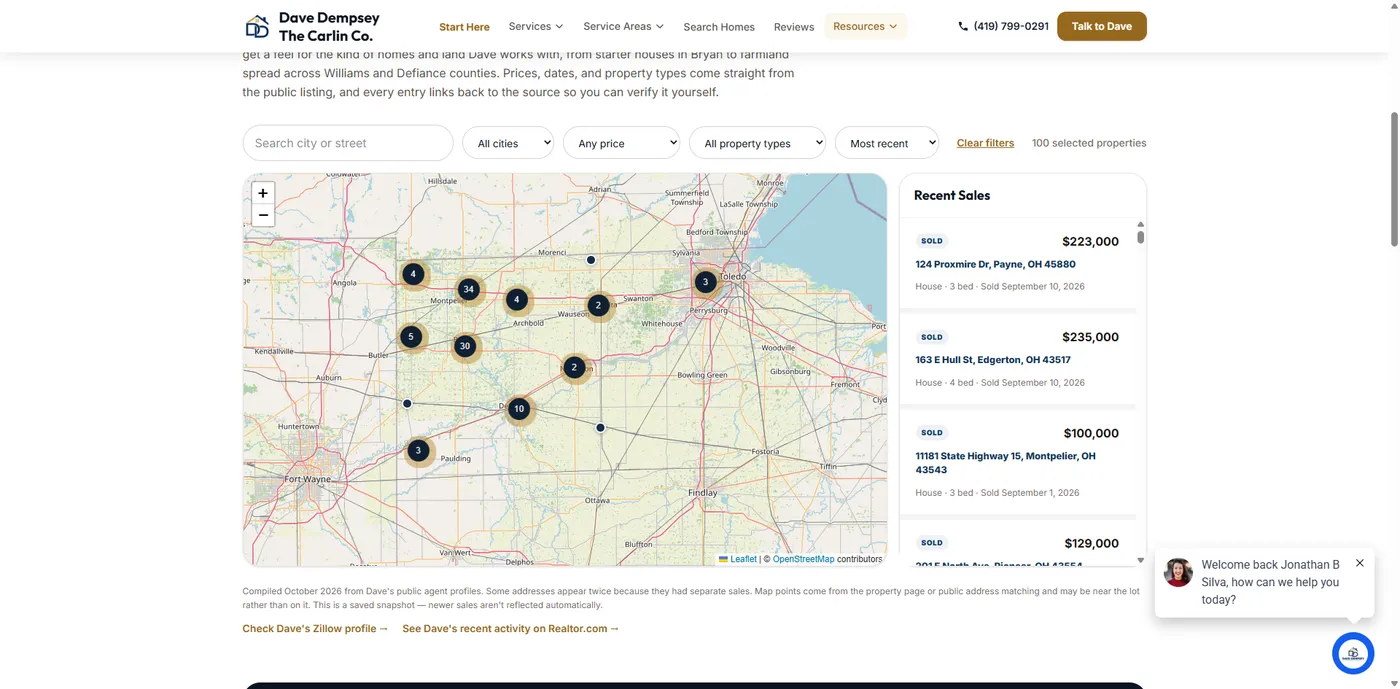Screen dimensions: 1400x689
Task: Go to Start Here page
Action: click(x=464, y=27)
